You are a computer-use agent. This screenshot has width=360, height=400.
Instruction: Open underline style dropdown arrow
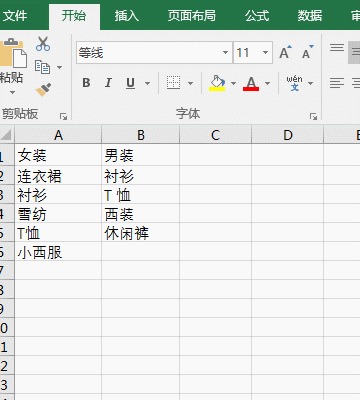[147, 83]
